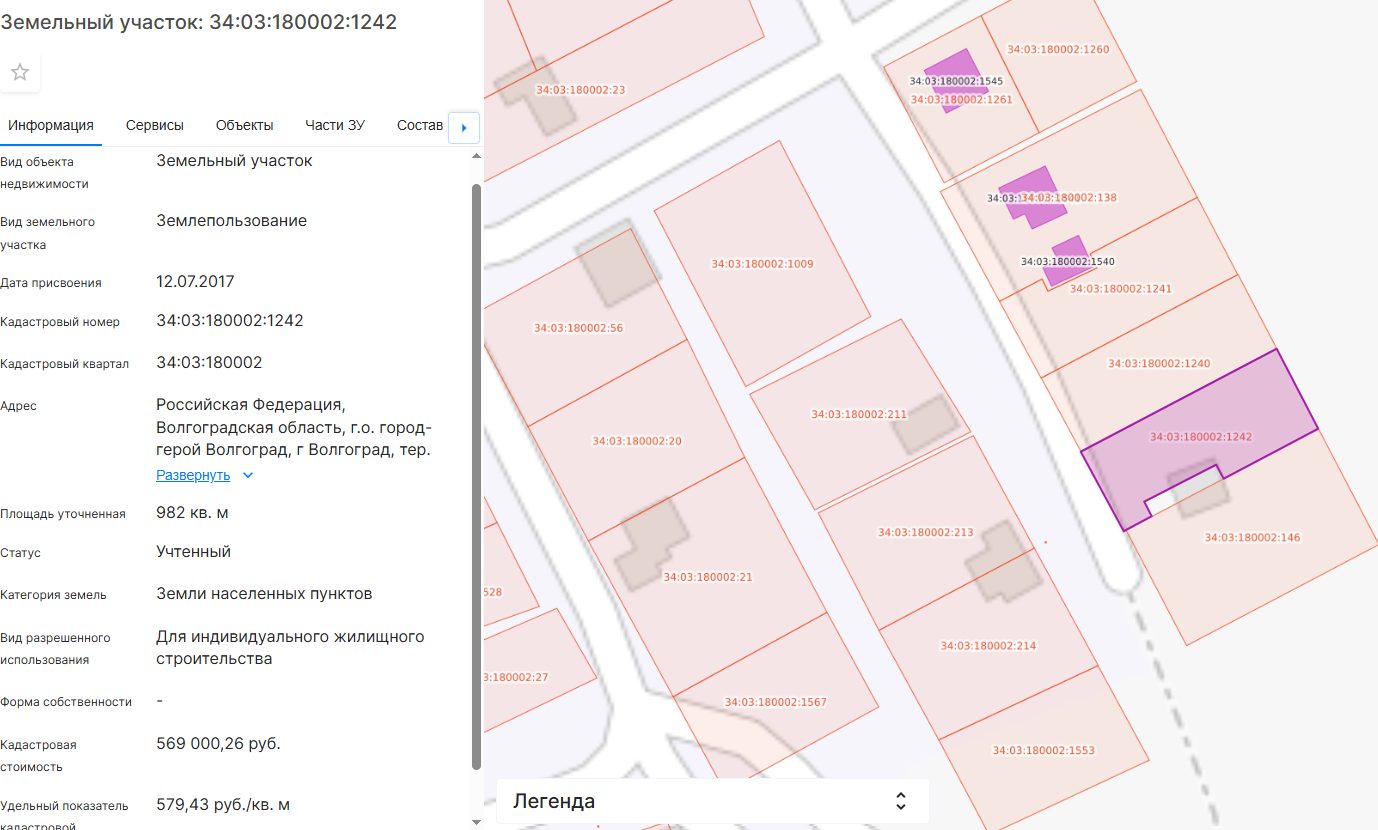Click the info panel vertical scrollbar
This screenshot has height=830, width=1378.
[476, 475]
